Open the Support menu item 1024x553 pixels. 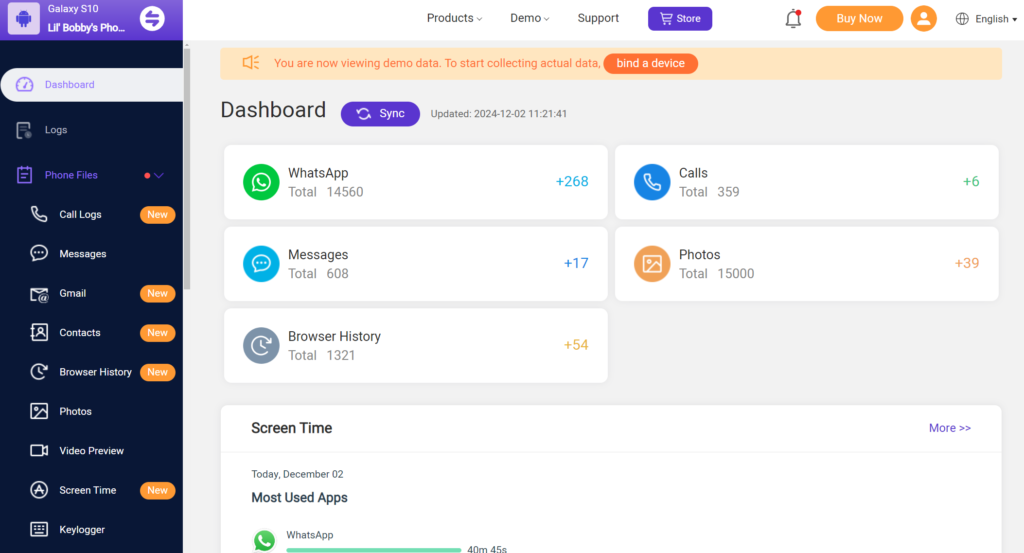(x=598, y=18)
